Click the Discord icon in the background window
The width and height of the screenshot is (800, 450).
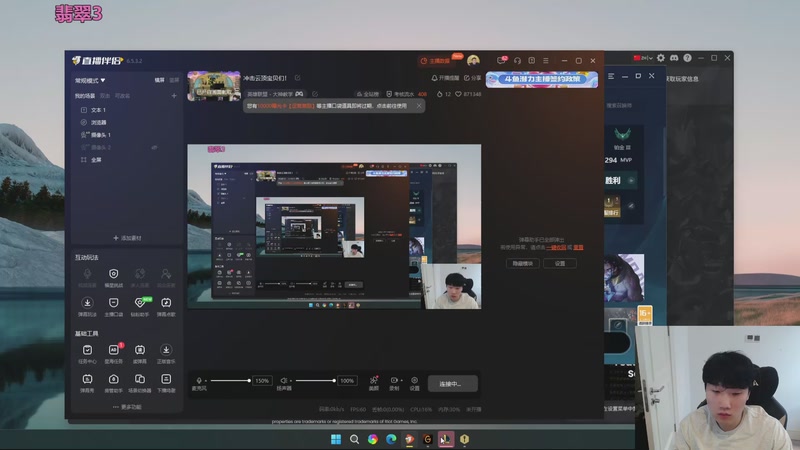[674, 58]
